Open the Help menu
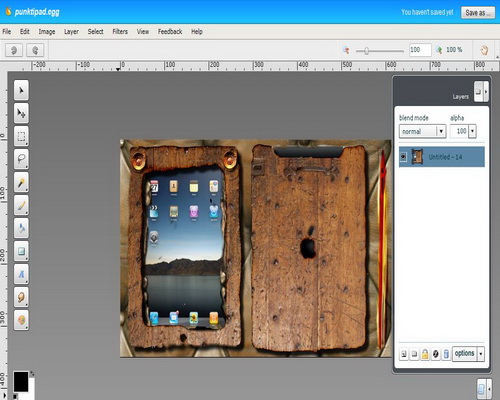This screenshot has width=500, height=400. (x=197, y=32)
